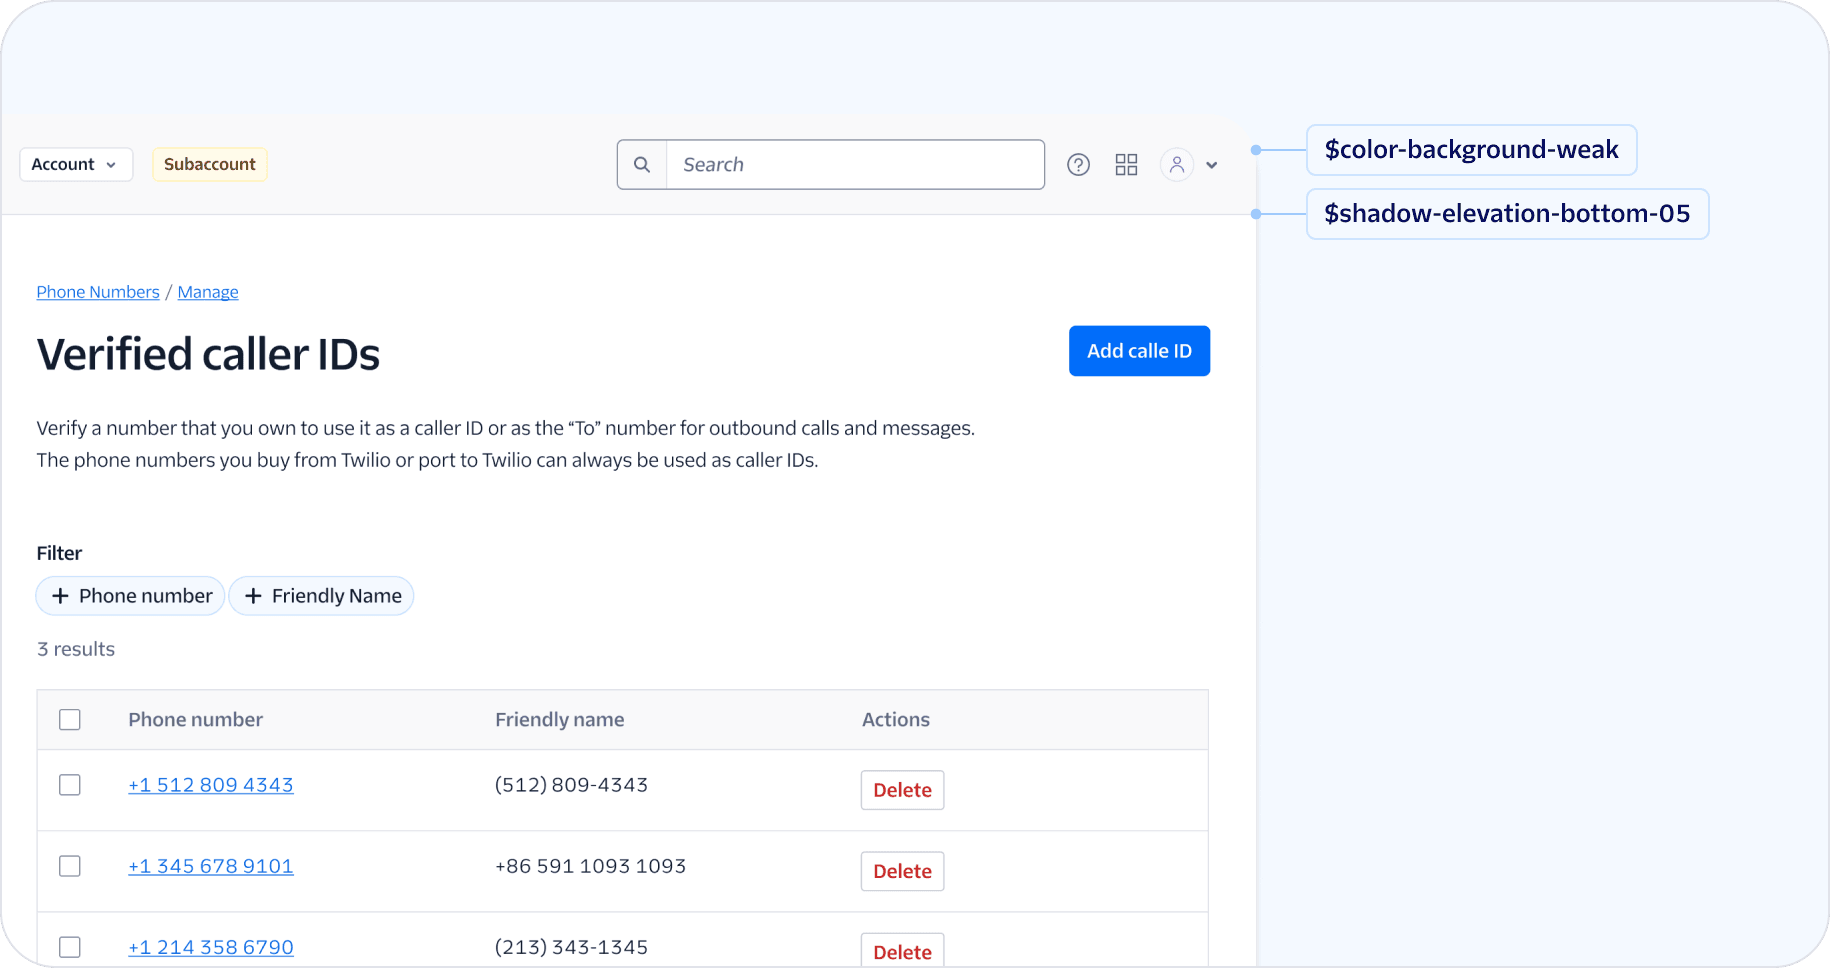Go to Phone Numbers breadcrumb

(x=98, y=292)
